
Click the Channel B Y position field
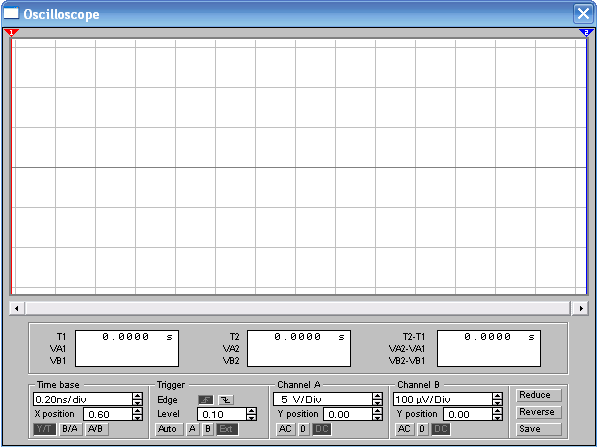[468, 414]
